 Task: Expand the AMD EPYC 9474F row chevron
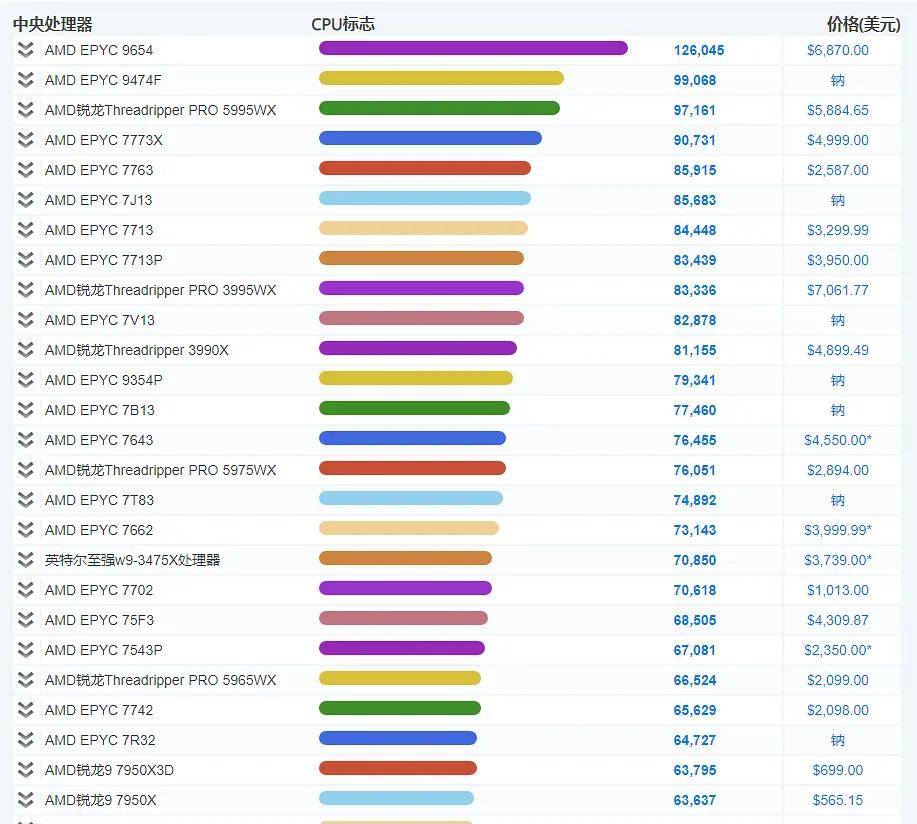(25, 80)
